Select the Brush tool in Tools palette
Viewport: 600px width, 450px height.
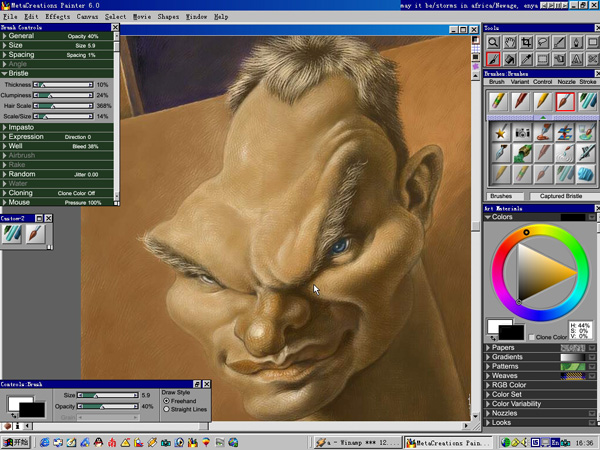pyautogui.click(x=493, y=59)
